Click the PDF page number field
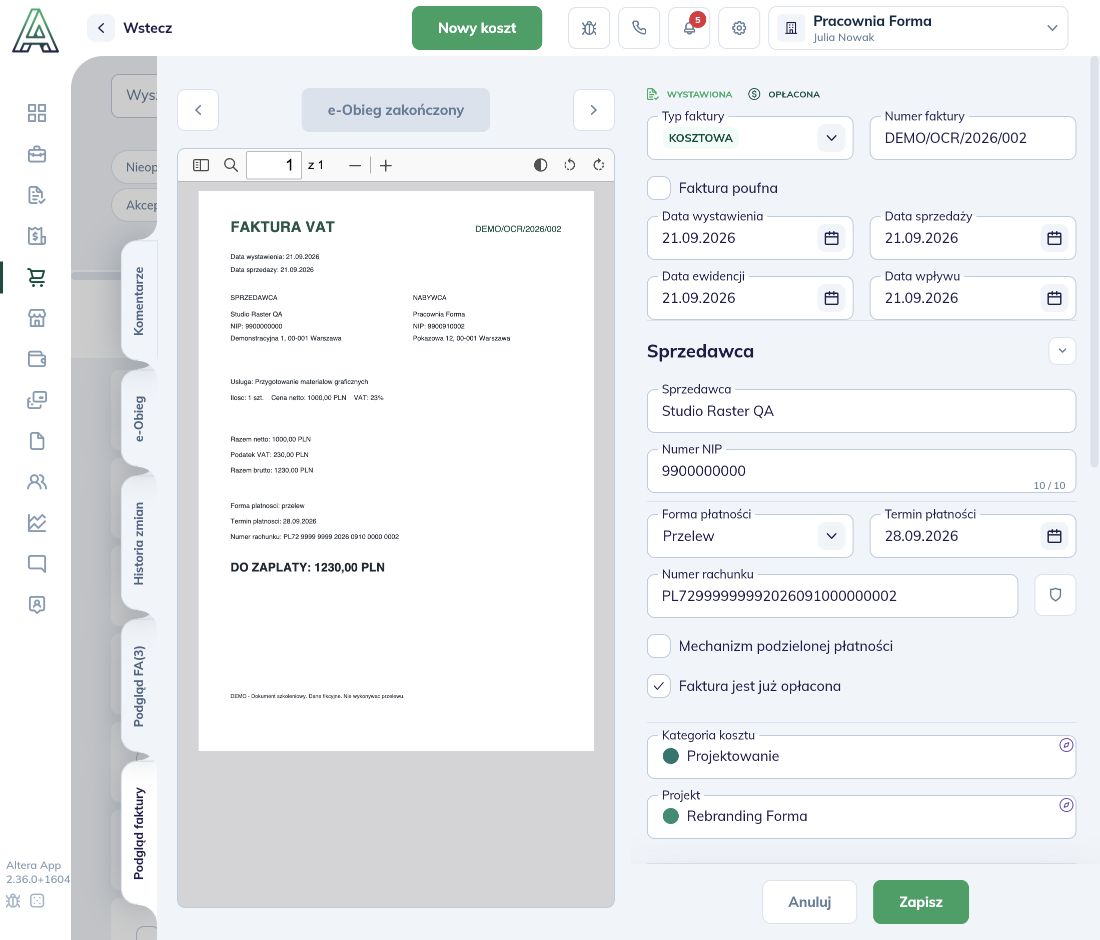This screenshot has height=940, width=1100. point(274,165)
